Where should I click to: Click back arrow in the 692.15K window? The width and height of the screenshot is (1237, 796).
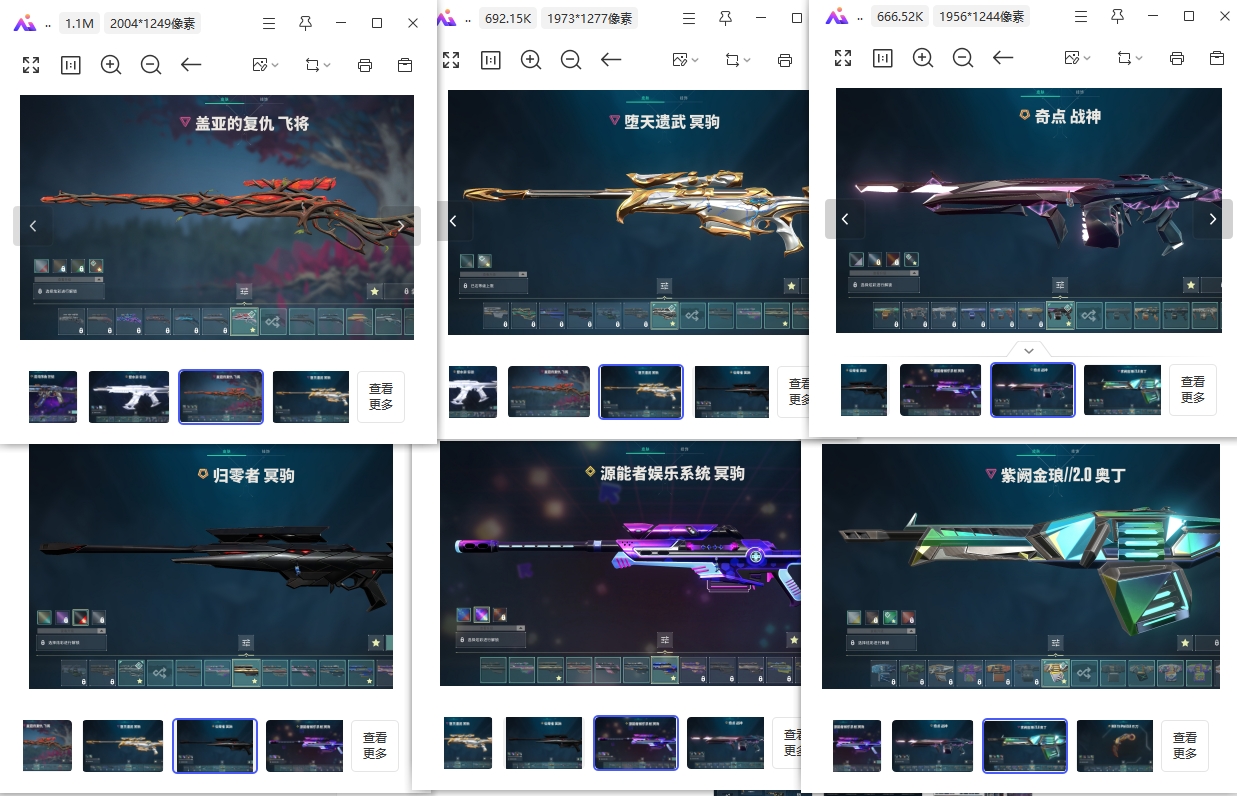[611, 60]
